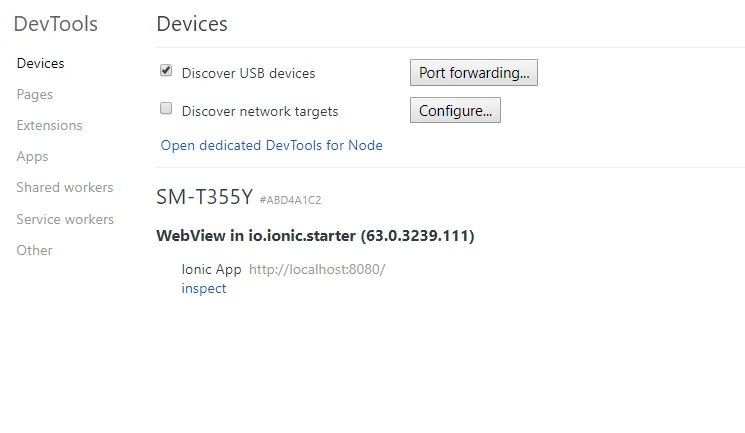Open the Devices section in sidebar

pyautogui.click(x=40, y=63)
